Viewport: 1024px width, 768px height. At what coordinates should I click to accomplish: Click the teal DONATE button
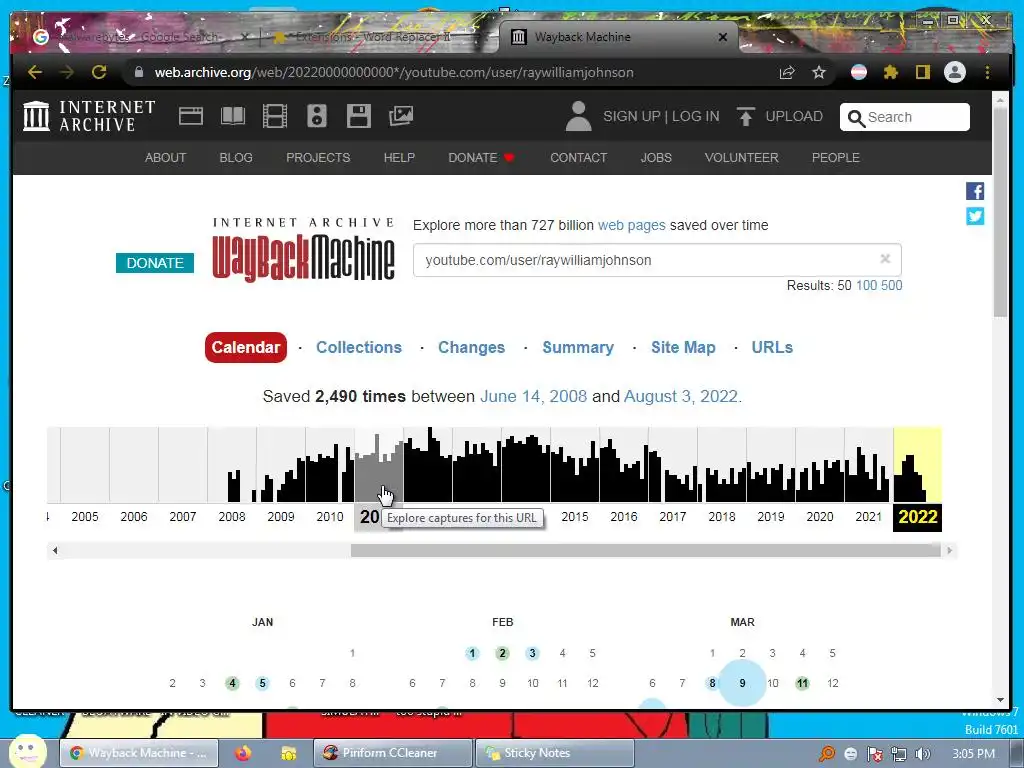click(x=155, y=263)
